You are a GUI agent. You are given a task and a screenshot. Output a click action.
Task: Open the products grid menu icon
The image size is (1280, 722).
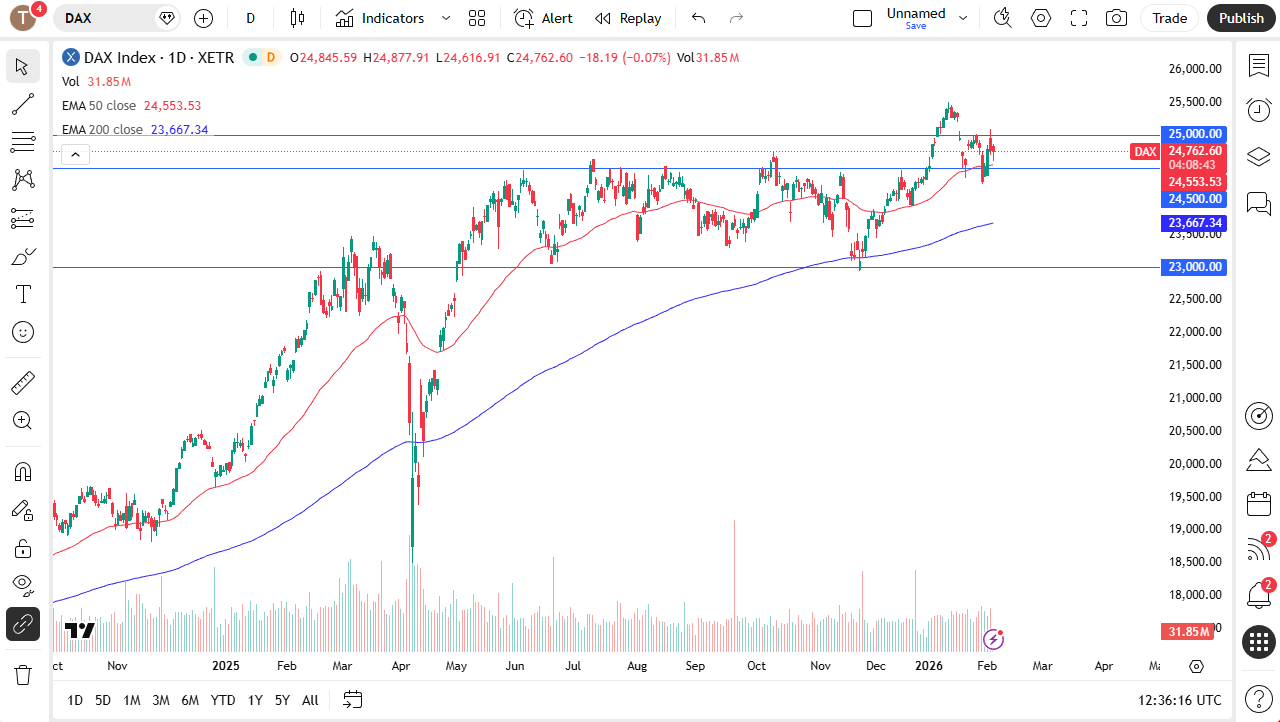click(x=1258, y=641)
